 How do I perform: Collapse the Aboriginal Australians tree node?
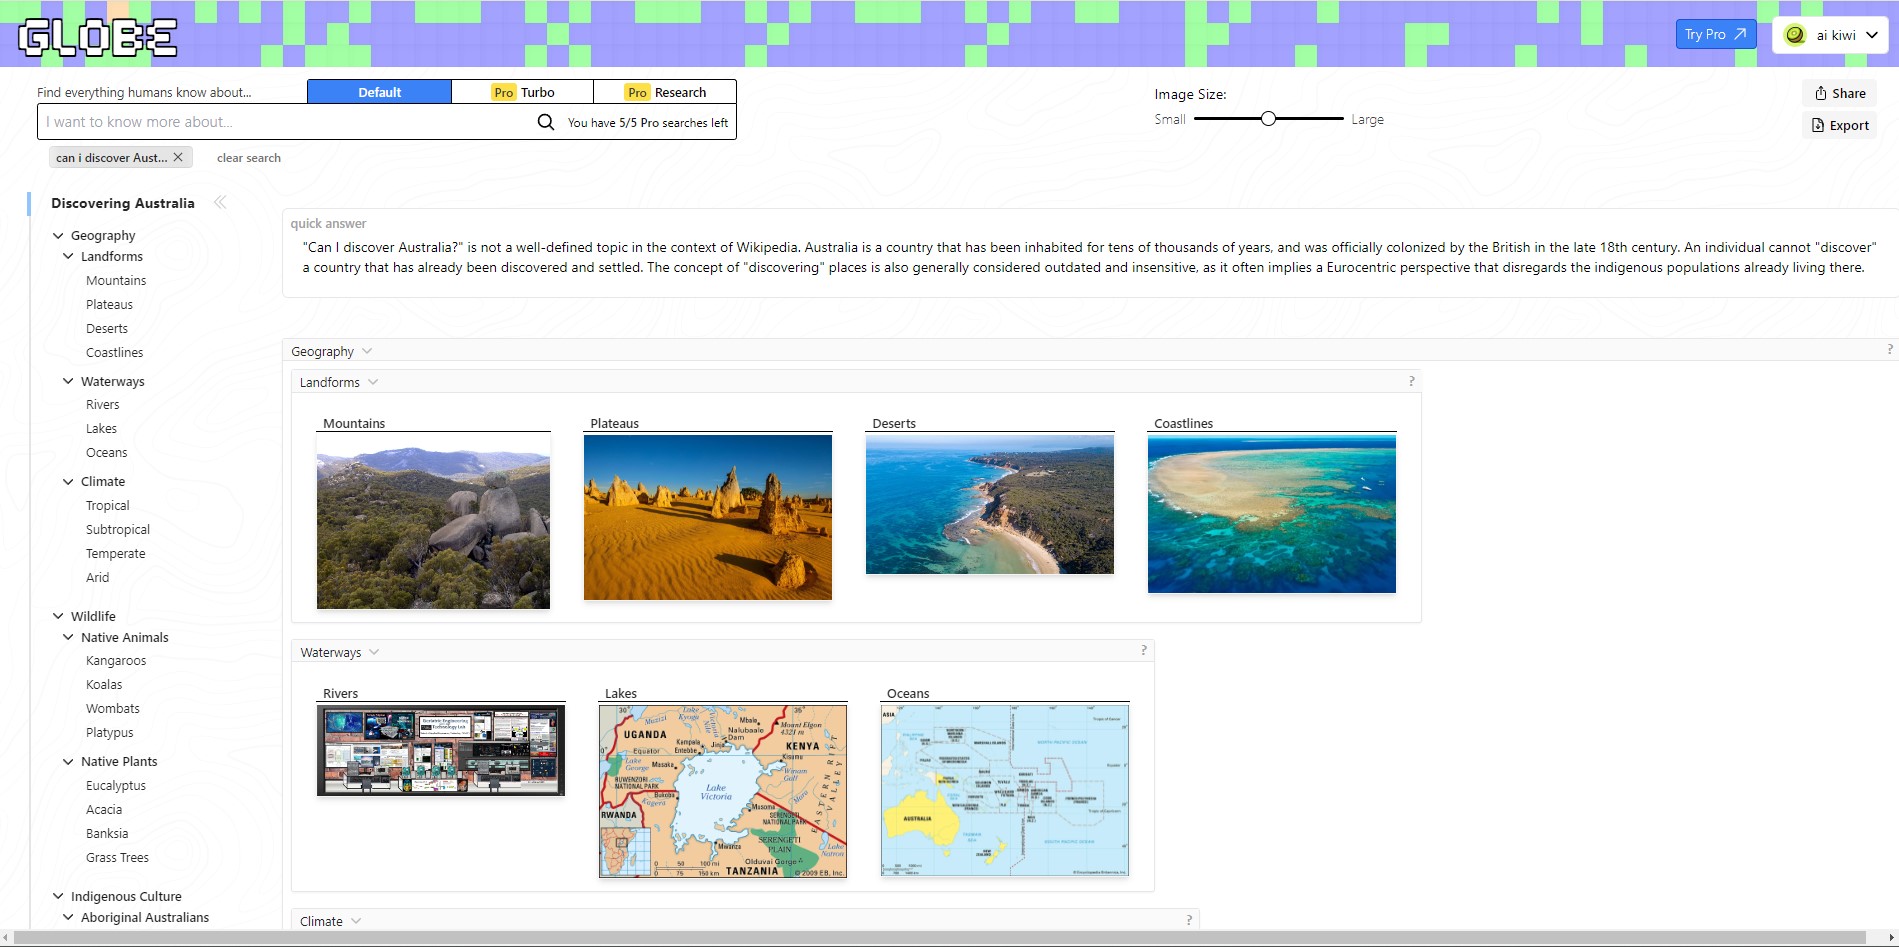[68, 917]
